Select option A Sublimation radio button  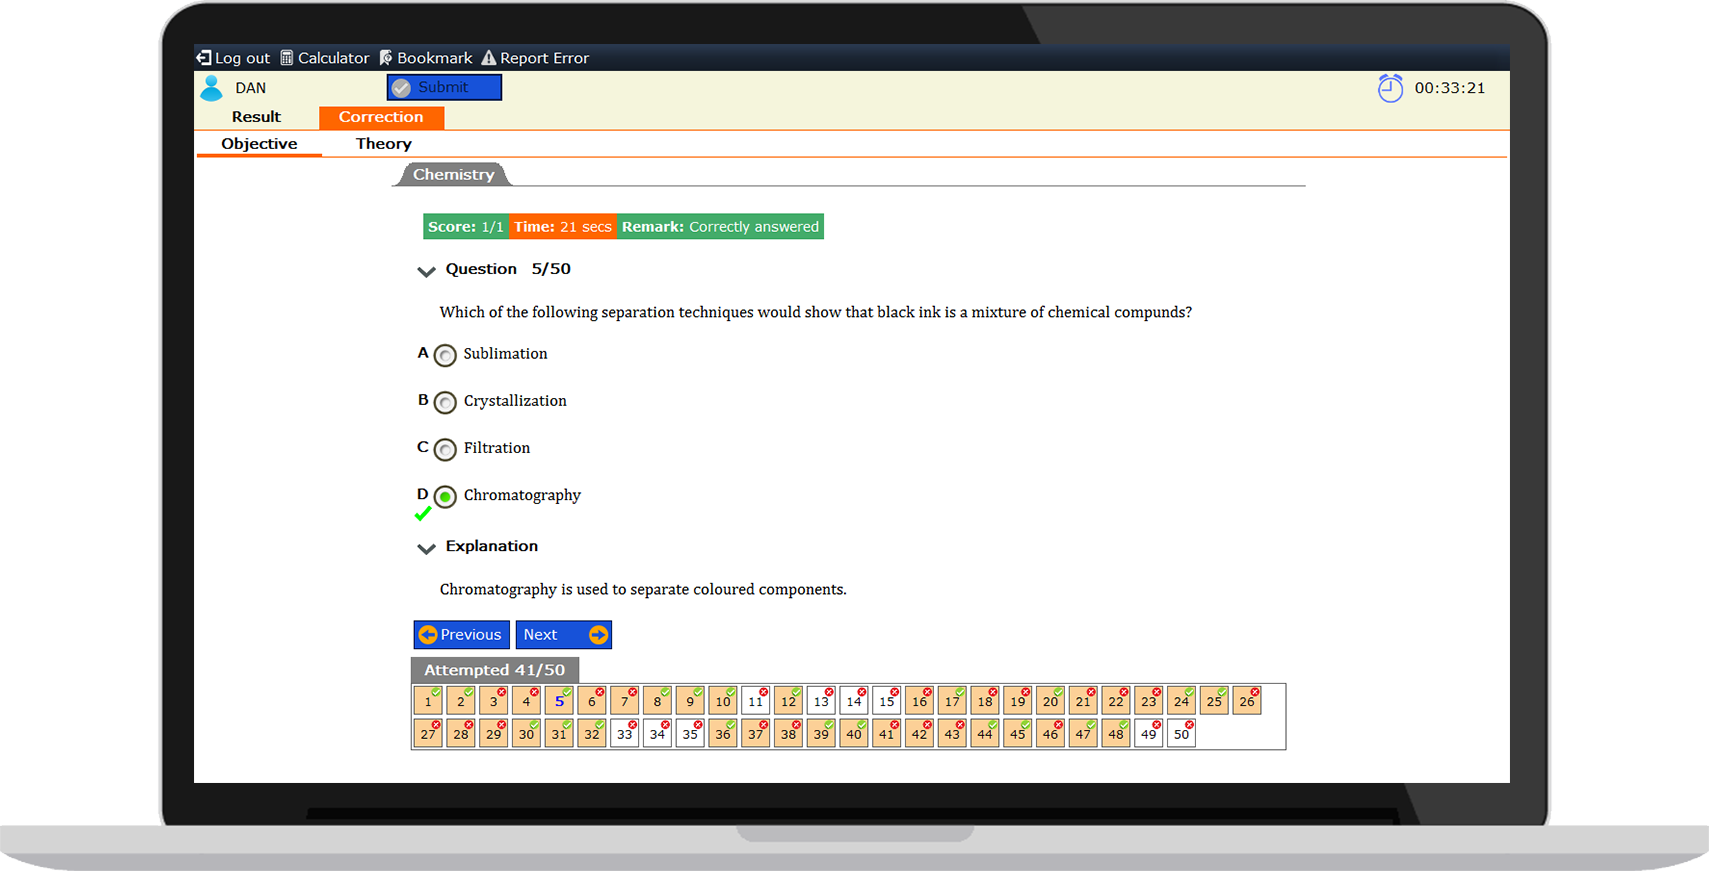446,355
